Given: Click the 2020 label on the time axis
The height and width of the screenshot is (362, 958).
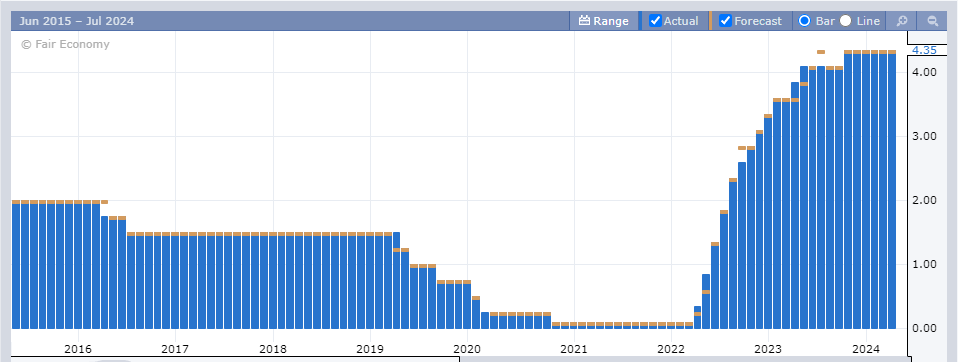Looking at the screenshot, I should click(467, 349).
